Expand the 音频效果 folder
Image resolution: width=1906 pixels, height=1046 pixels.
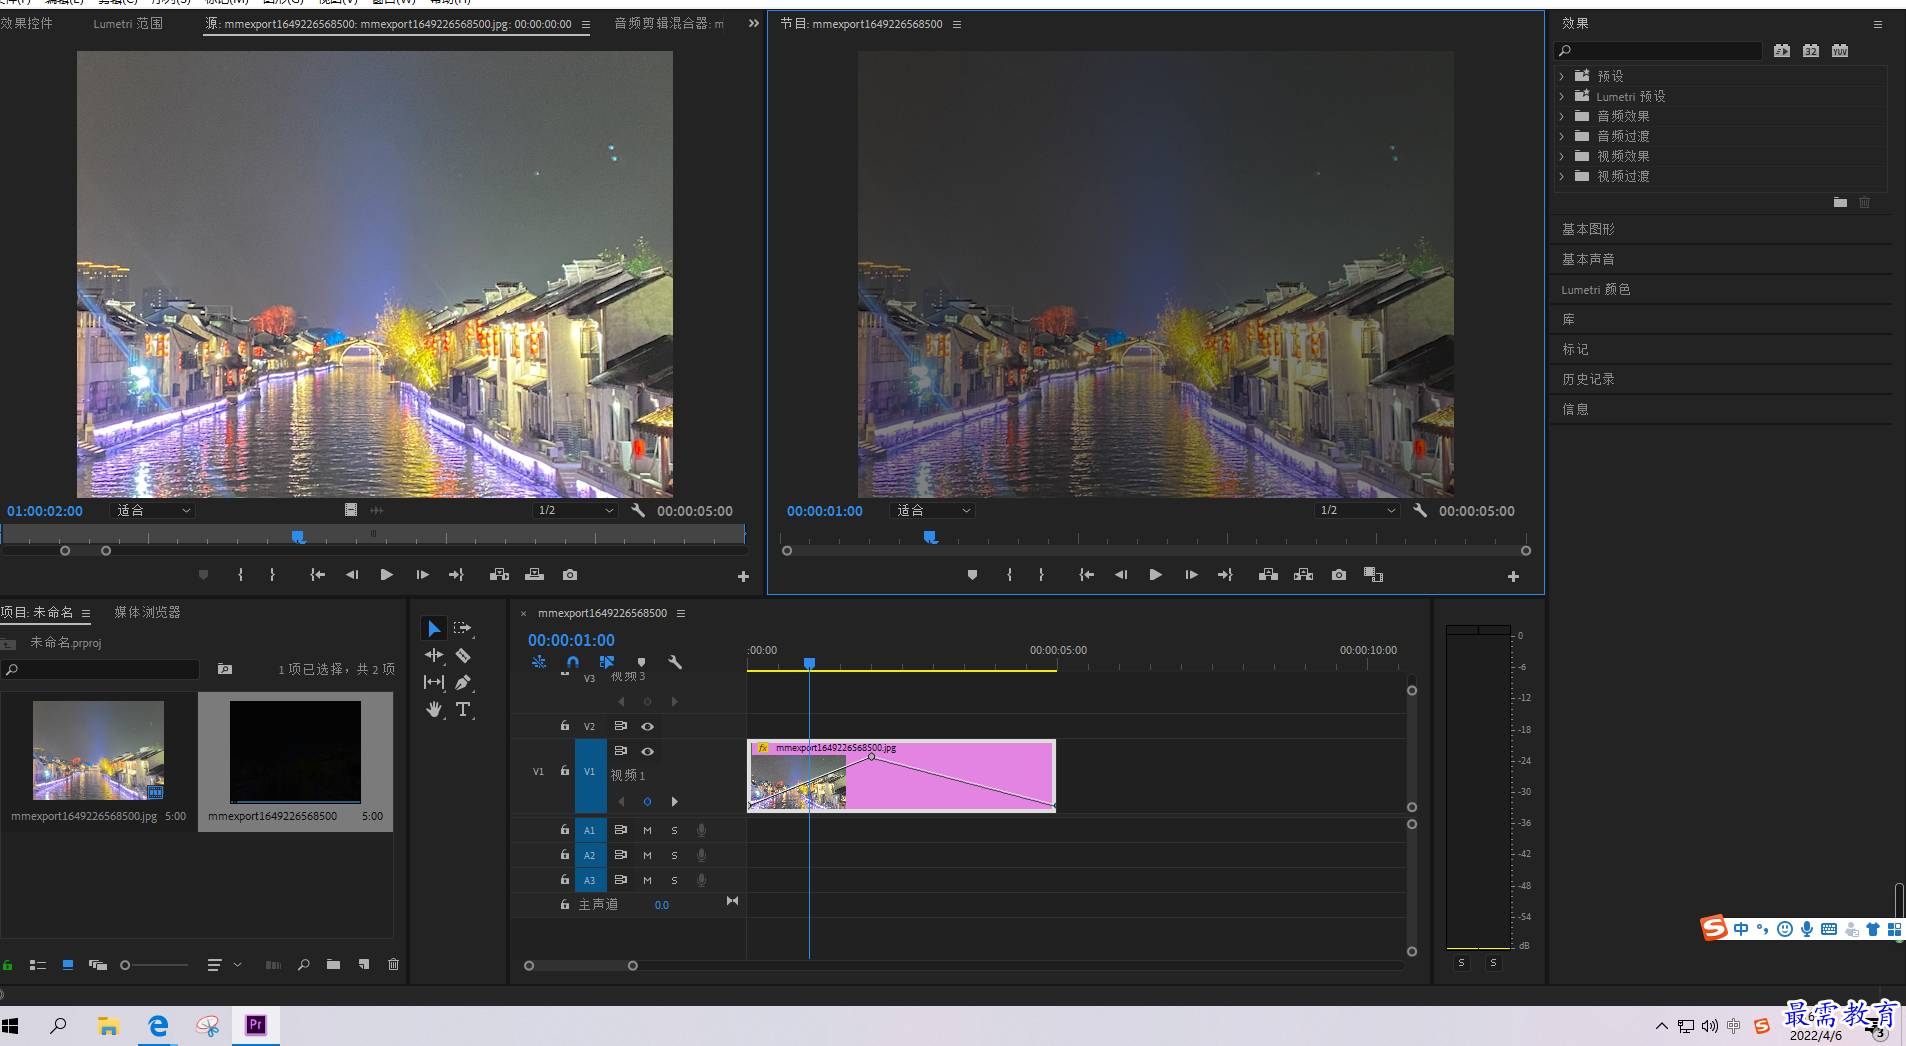click(1561, 116)
